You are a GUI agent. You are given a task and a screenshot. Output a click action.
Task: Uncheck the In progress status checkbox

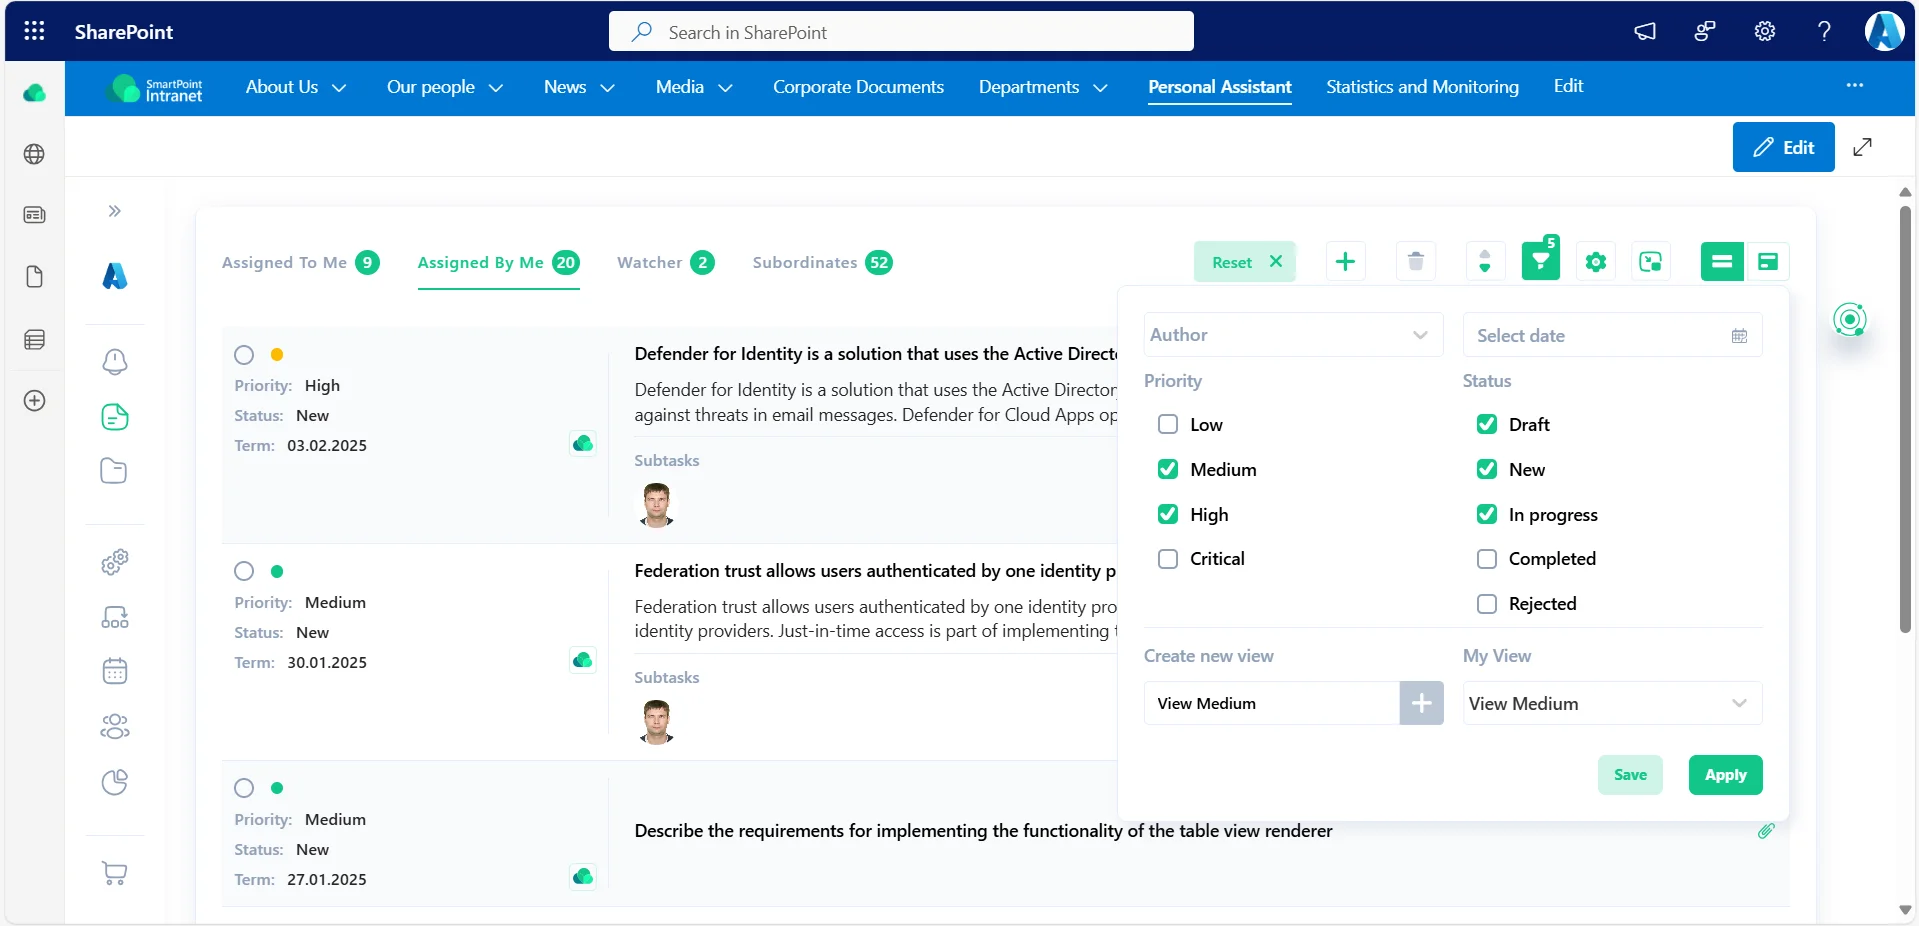(x=1487, y=514)
